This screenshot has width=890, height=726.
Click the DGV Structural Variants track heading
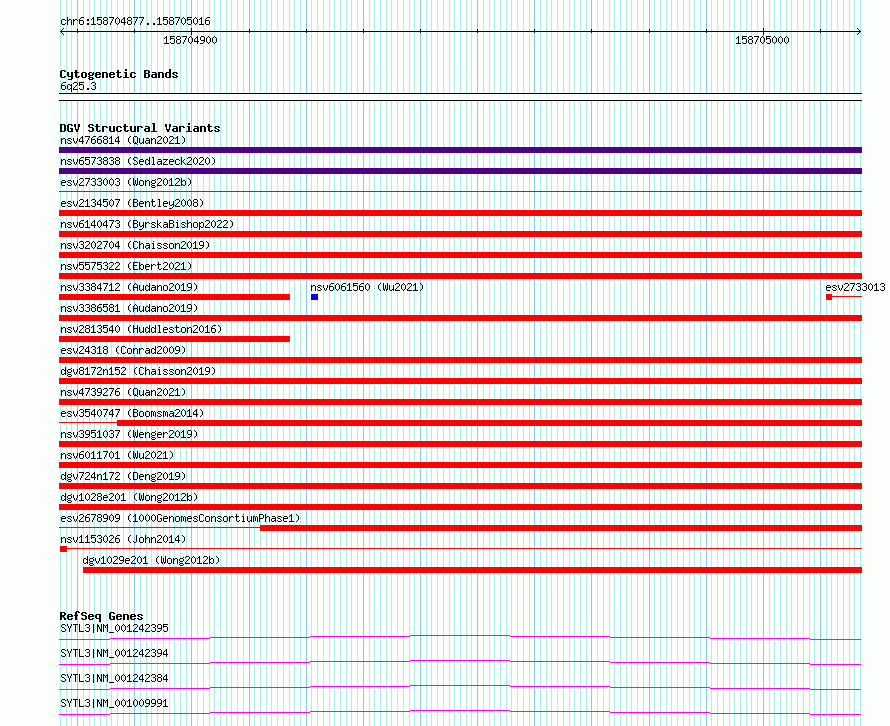click(x=140, y=128)
